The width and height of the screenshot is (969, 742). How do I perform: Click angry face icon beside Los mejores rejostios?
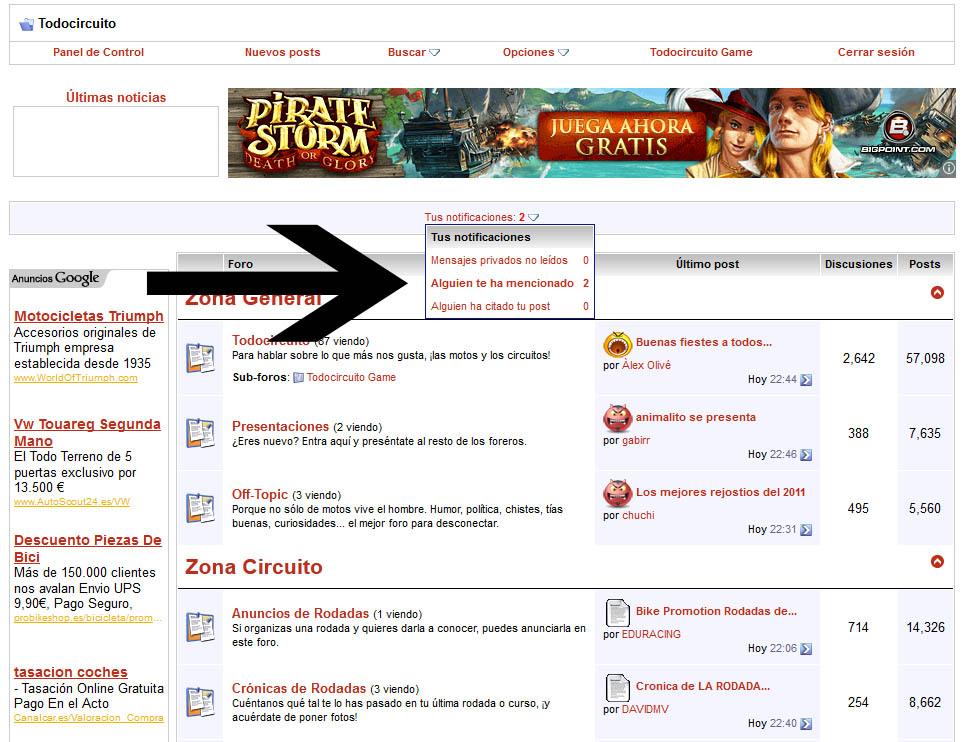coord(617,493)
